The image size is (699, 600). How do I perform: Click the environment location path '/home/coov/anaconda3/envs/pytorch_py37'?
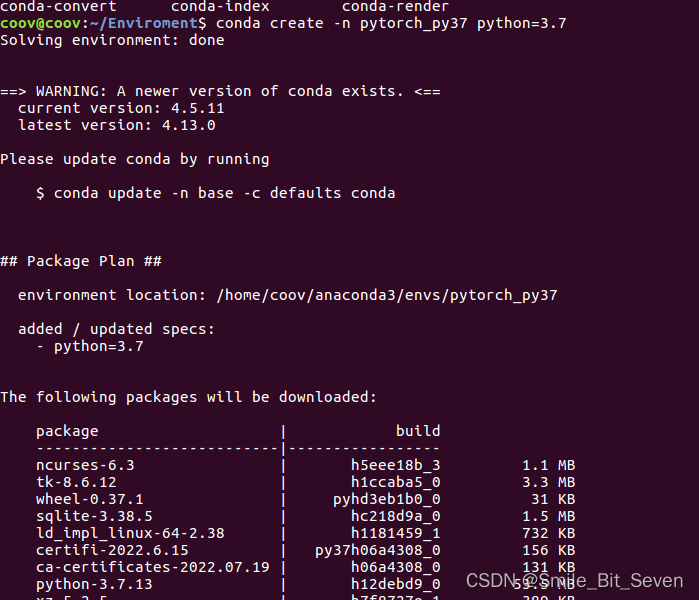point(387,295)
